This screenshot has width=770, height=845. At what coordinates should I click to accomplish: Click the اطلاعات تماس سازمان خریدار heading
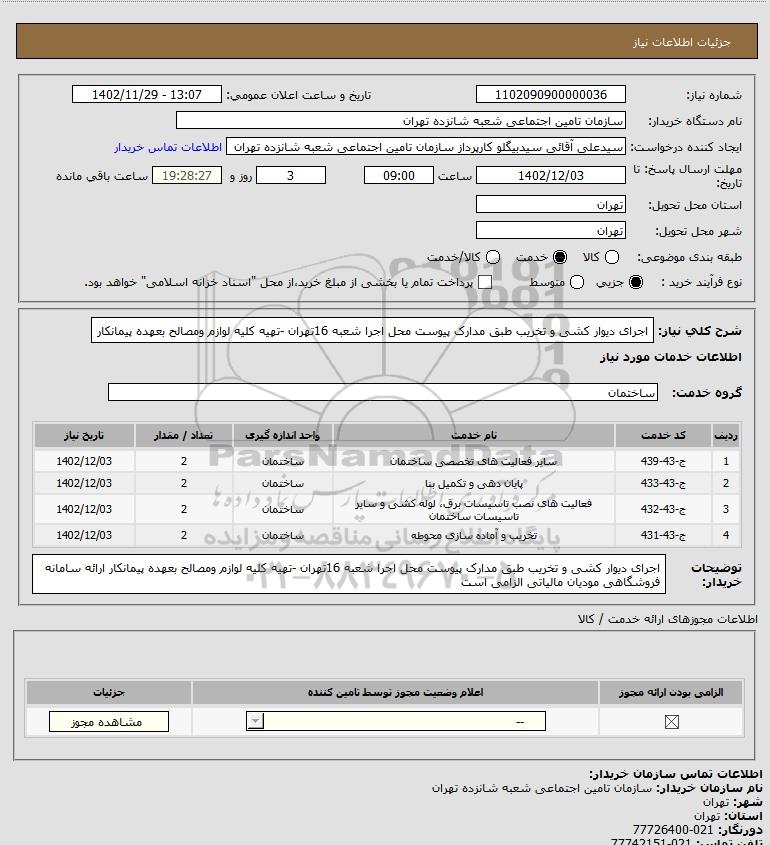[676, 774]
